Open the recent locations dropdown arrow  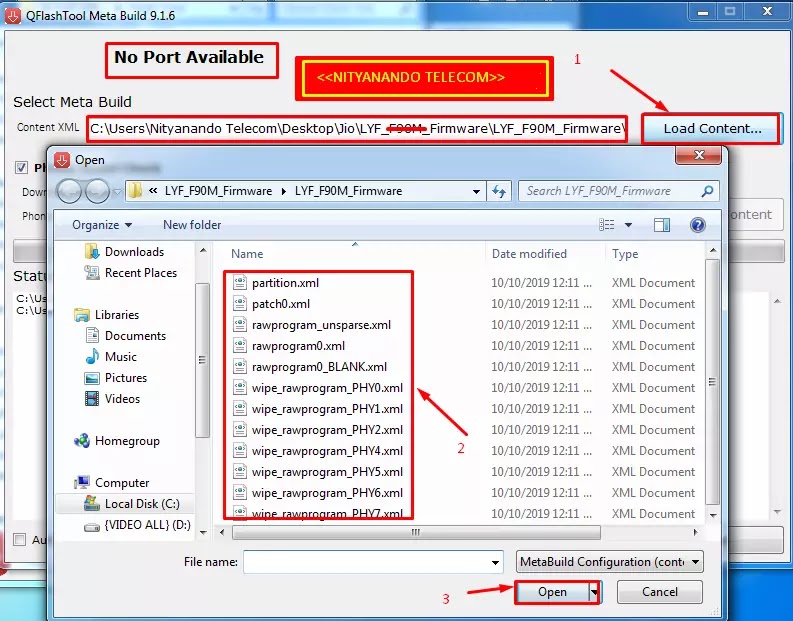coord(117,192)
